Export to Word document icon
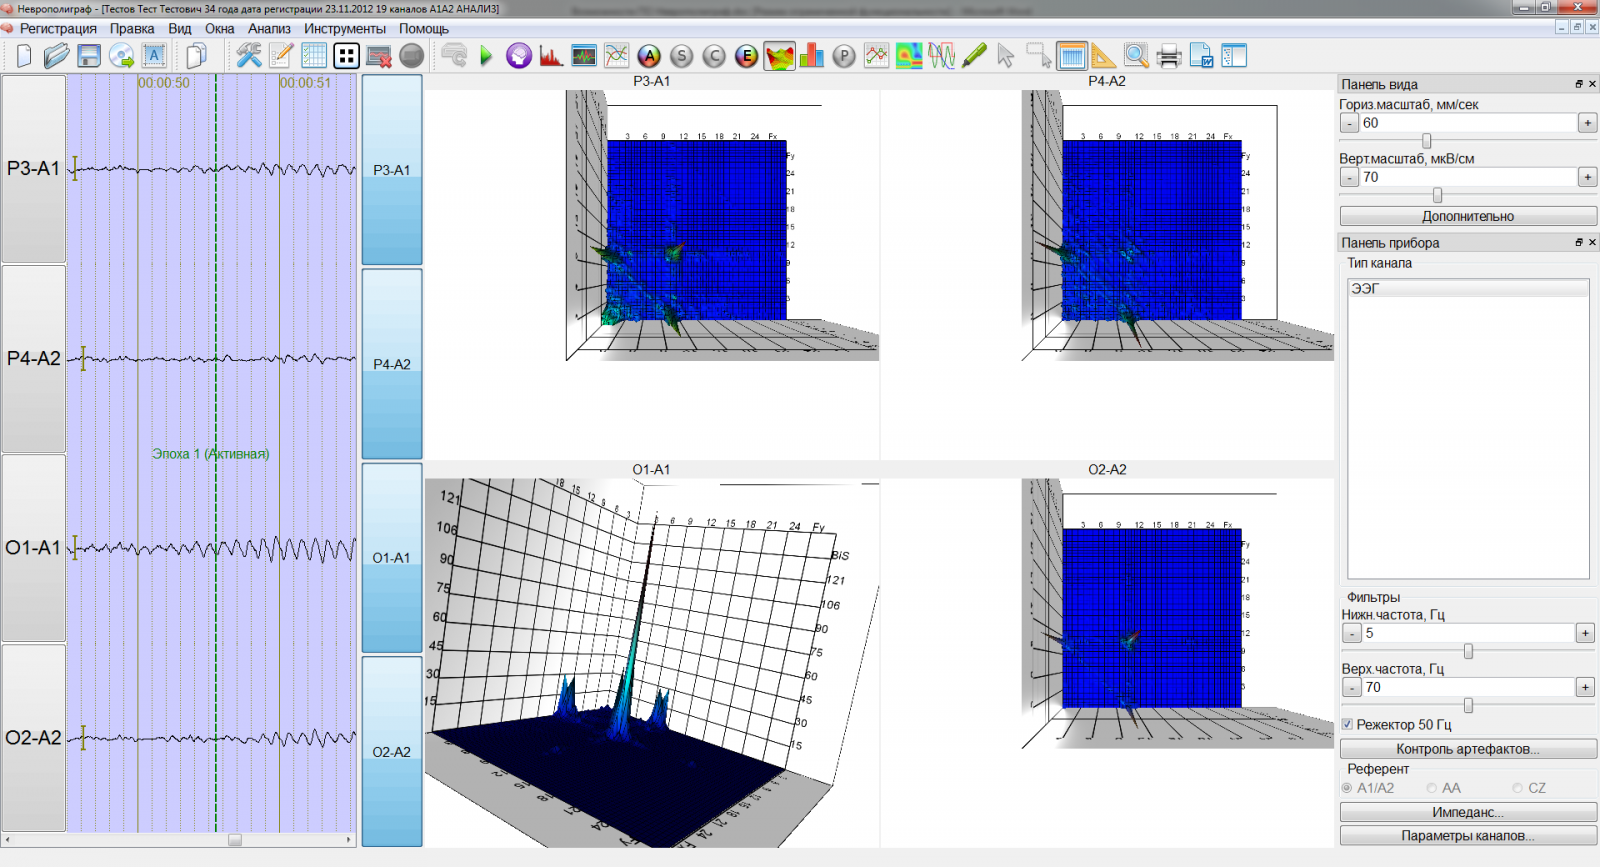The height and width of the screenshot is (867, 1600). (1201, 56)
